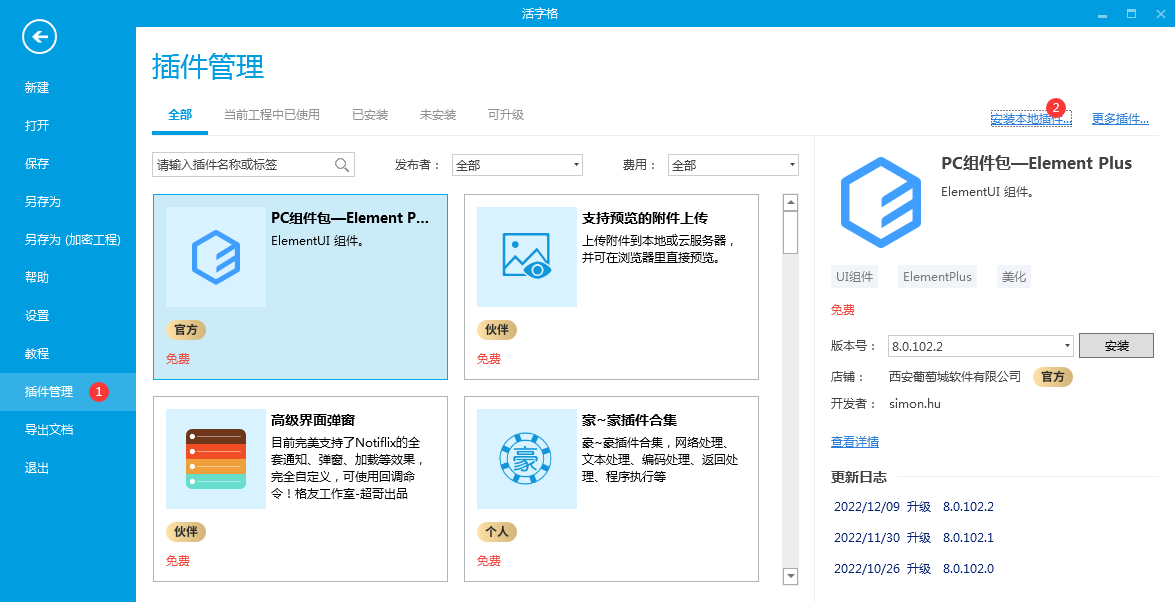Select 新建 in the sidebar
The width and height of the screenshot is (1175, 602).
(x=67, y=87)
